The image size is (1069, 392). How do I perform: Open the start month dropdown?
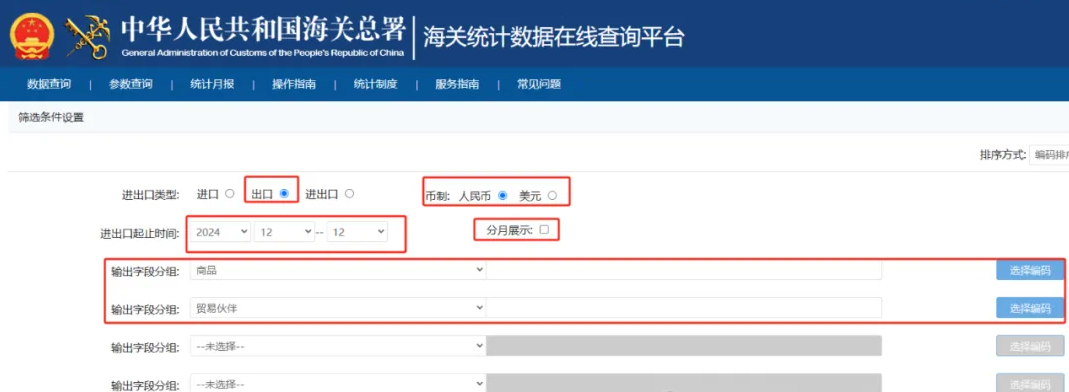[x=284, y=232]
